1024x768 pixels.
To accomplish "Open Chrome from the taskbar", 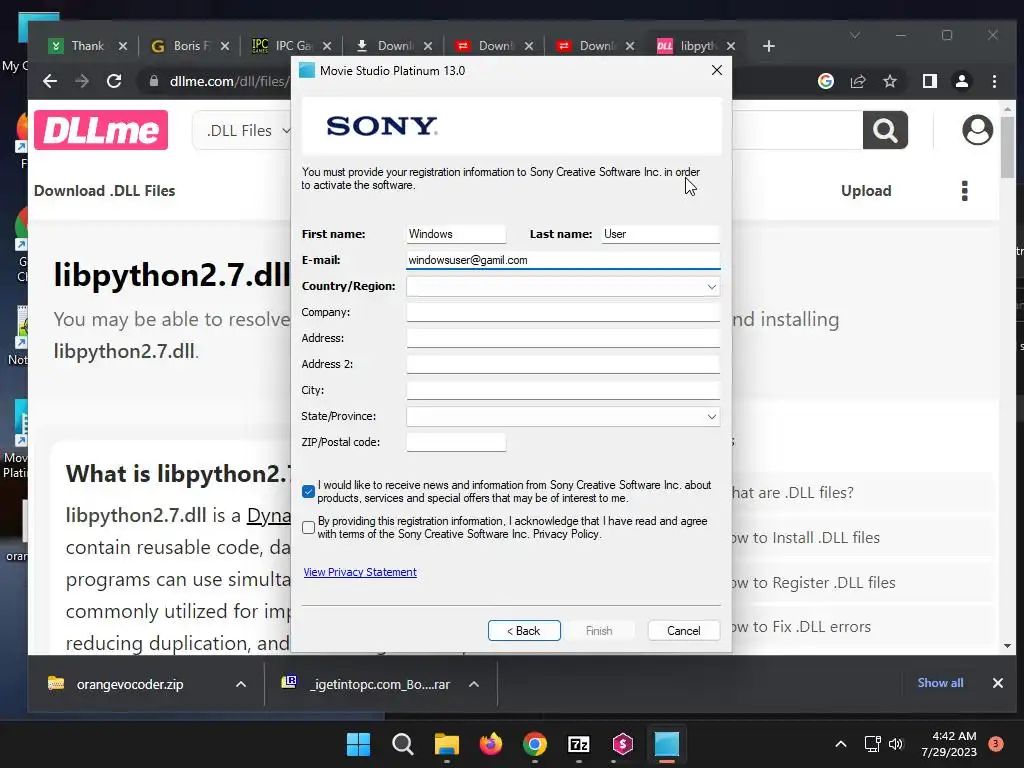I will [x=535, y=744].
